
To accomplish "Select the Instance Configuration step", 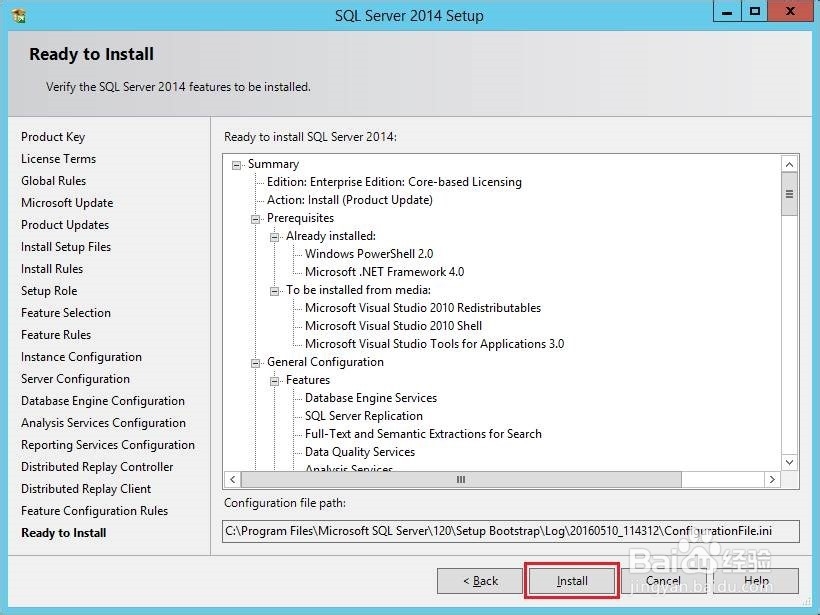I will coord(81,357).
